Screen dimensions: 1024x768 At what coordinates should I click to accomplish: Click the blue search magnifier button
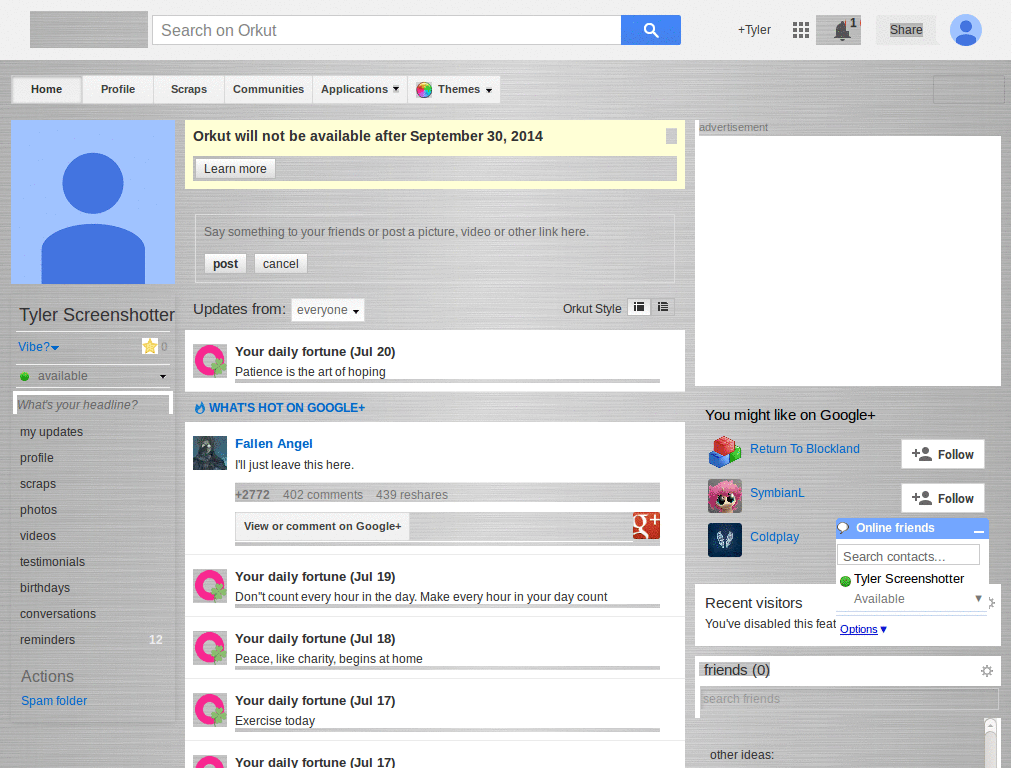pos(650,30)
